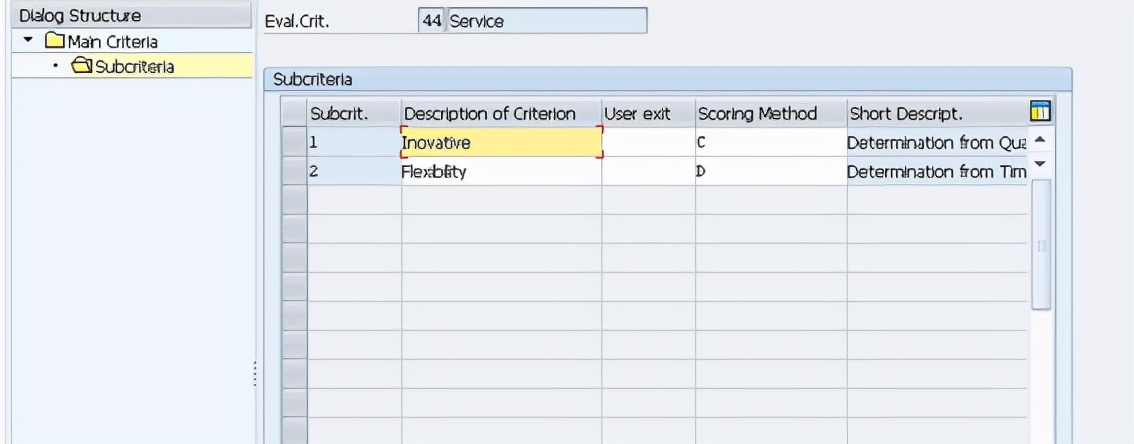Select the Subcriteria tree item
Image resolution: width=1134 pixels, height=444 pixels.
pyautogui.click(x=135, y=67)
